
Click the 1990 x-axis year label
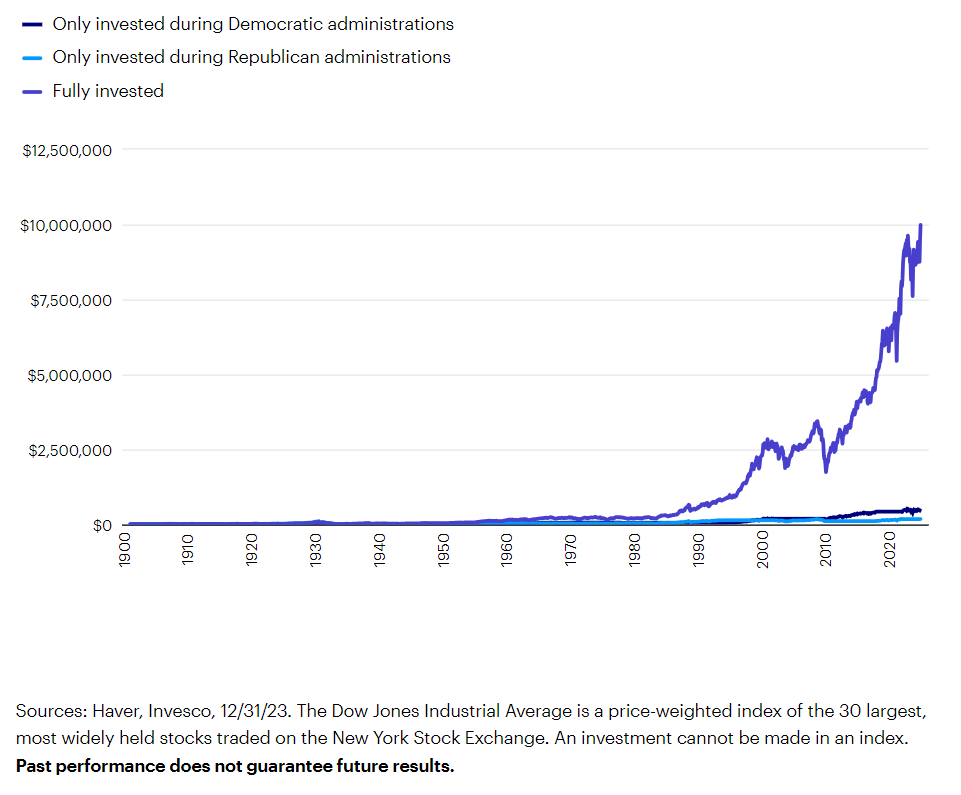699,550
